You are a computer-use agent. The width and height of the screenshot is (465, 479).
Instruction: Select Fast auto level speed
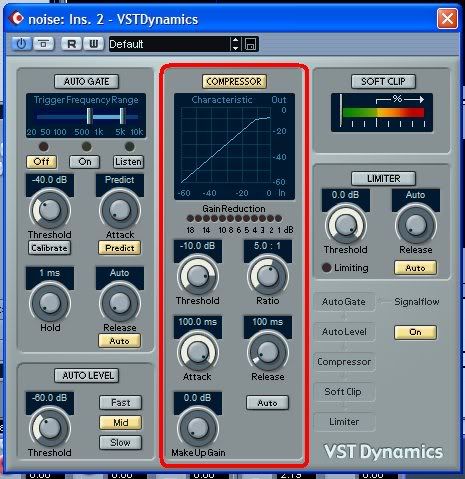tap(120, 403)
